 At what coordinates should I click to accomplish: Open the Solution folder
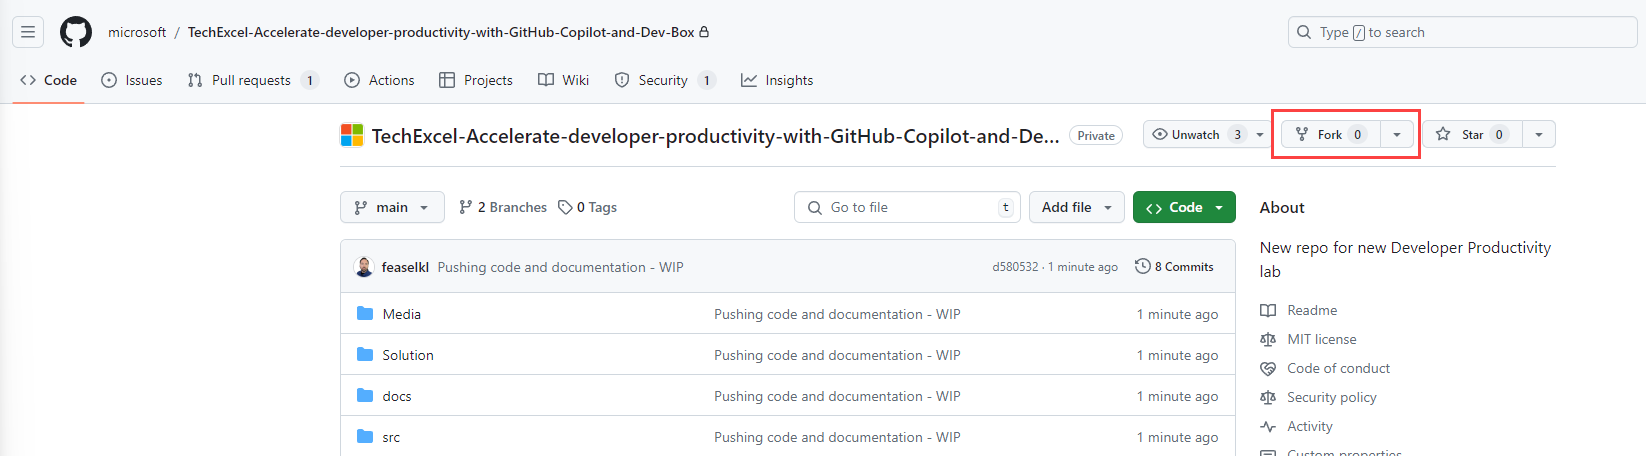(x=408, y=355)
